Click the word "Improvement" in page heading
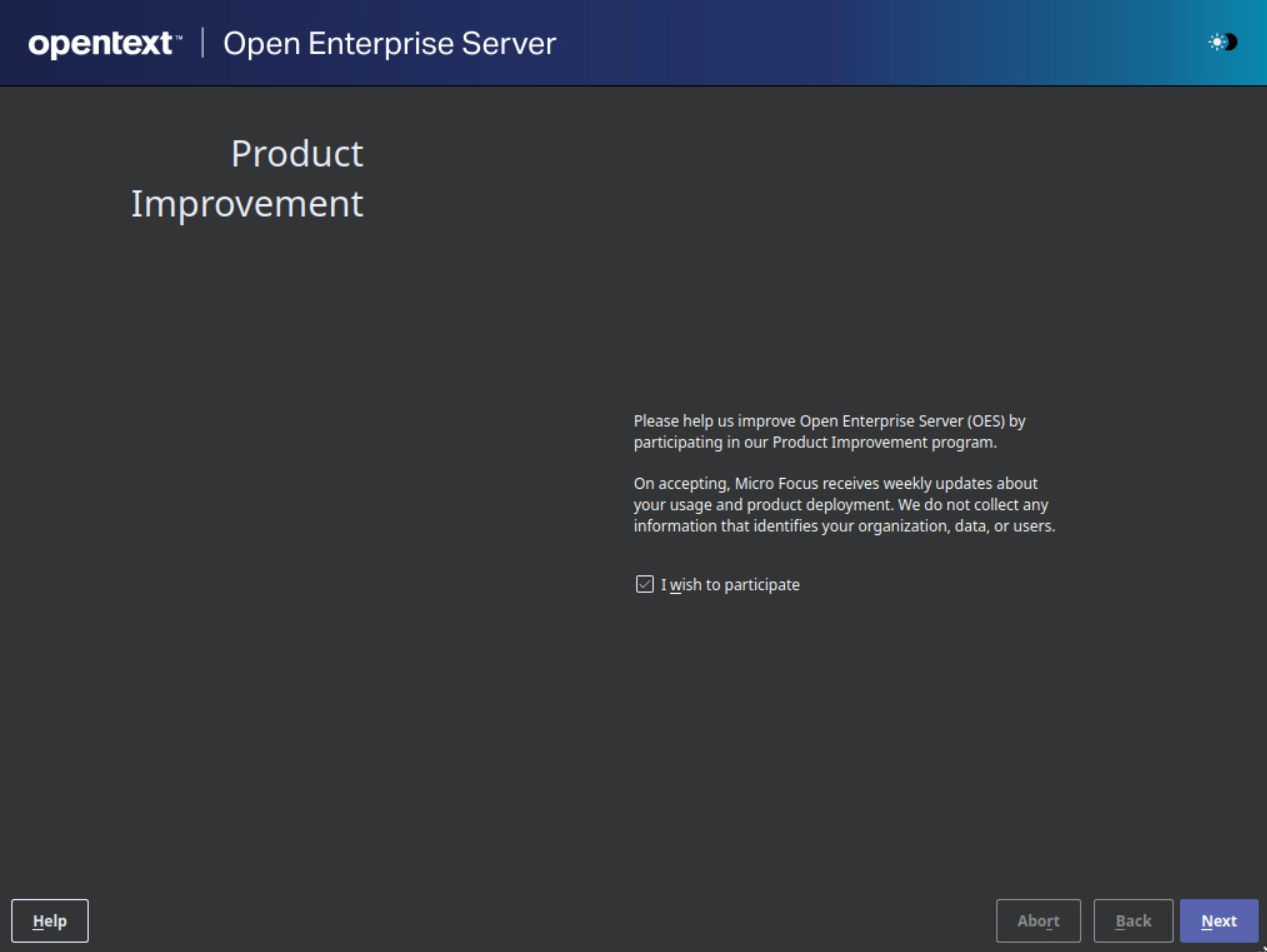1267x952 pixels. [x=247, y=204]
